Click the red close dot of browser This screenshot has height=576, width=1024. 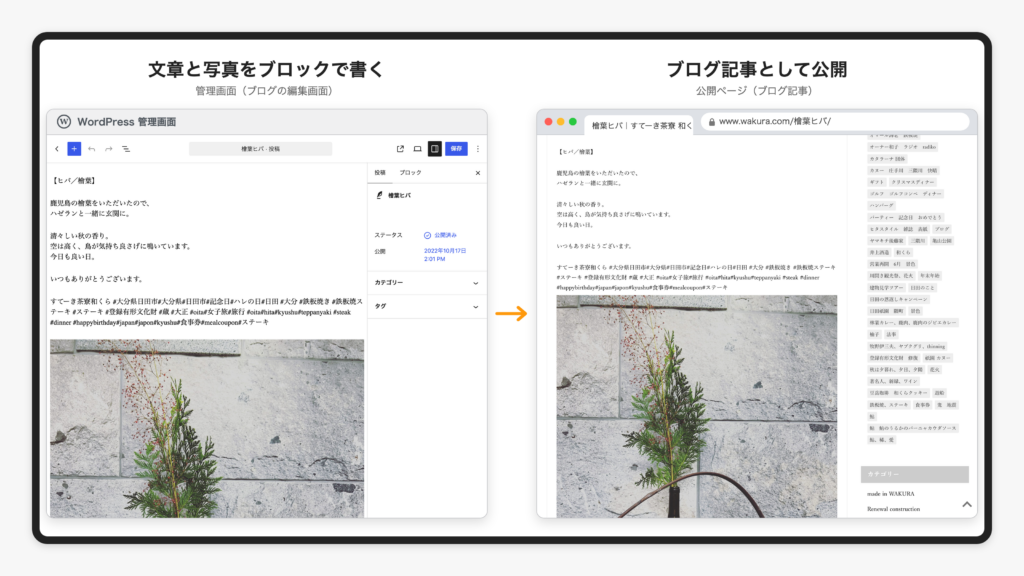click(549, 121)
